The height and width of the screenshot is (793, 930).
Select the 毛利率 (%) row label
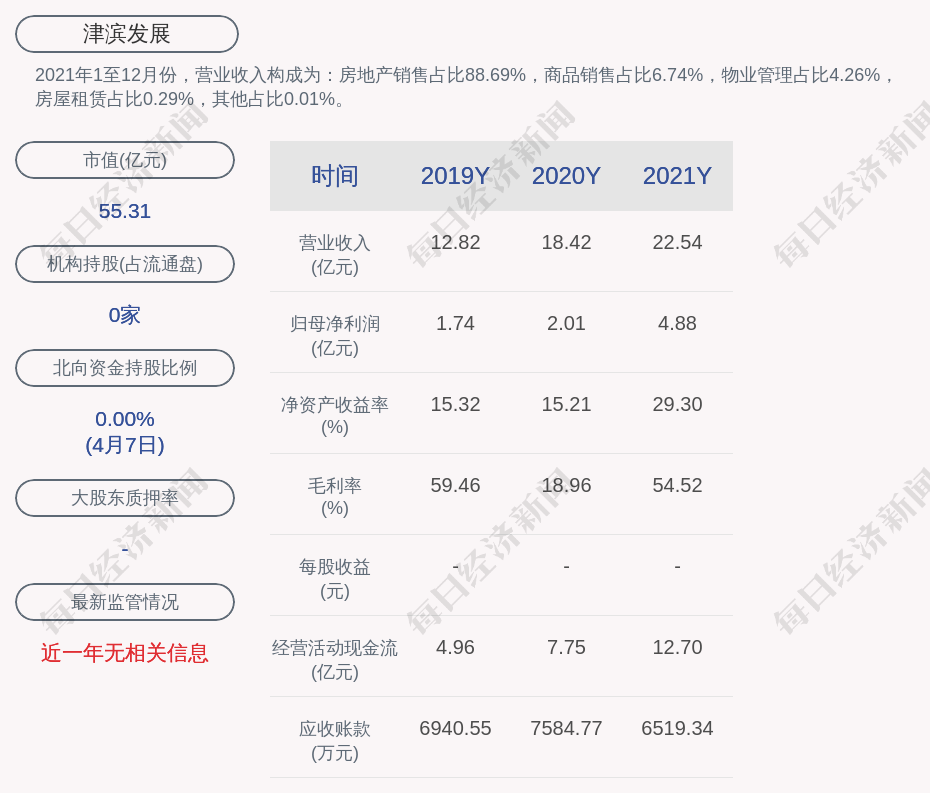335,497
